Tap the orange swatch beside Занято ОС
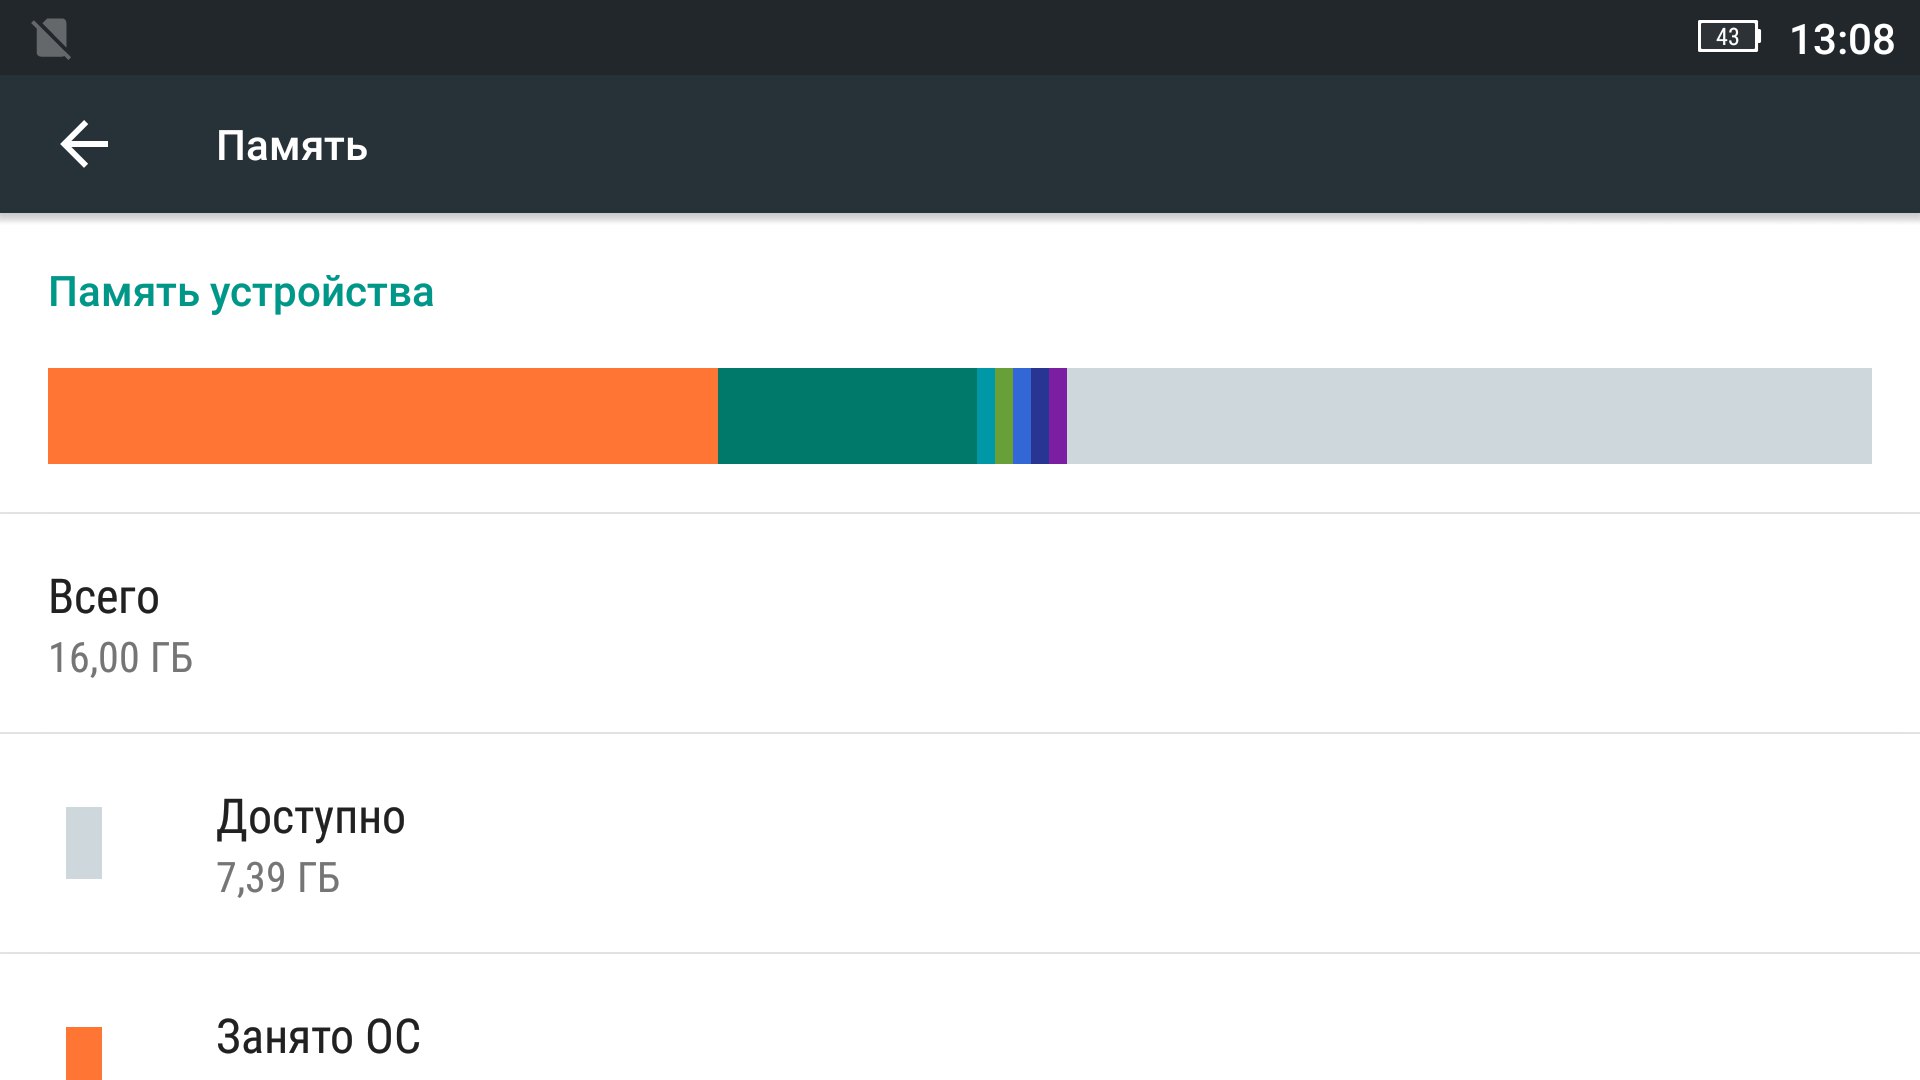The image size is (1920, 1080). [x=84, y=1053]
